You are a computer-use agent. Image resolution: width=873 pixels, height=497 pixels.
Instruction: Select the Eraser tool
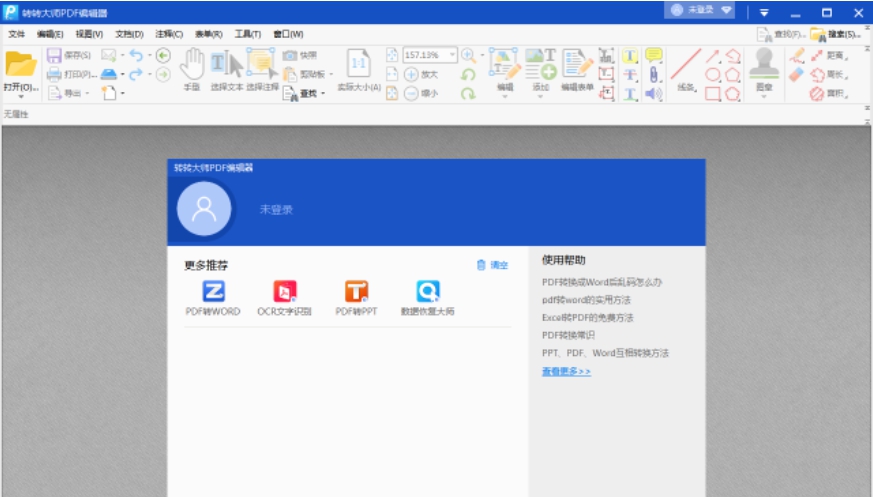(x=797, y=74)
